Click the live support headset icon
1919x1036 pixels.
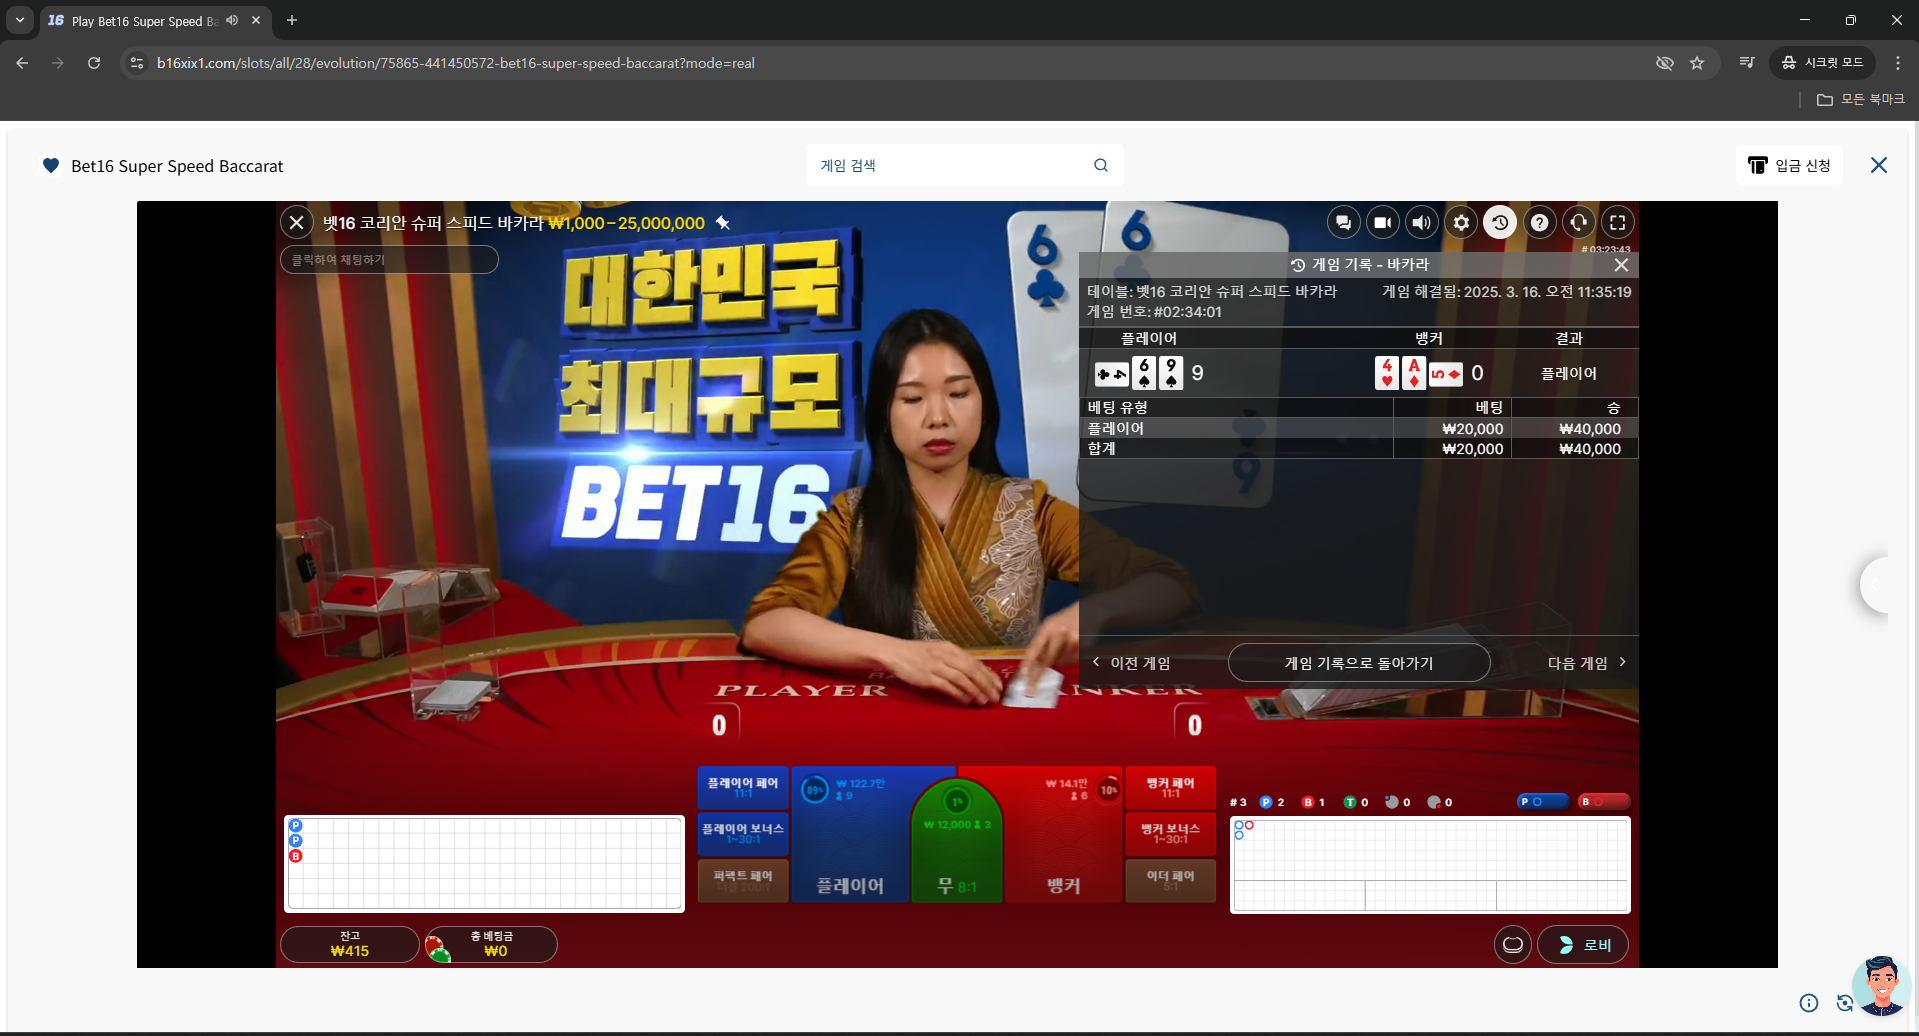pos(1579,223)
